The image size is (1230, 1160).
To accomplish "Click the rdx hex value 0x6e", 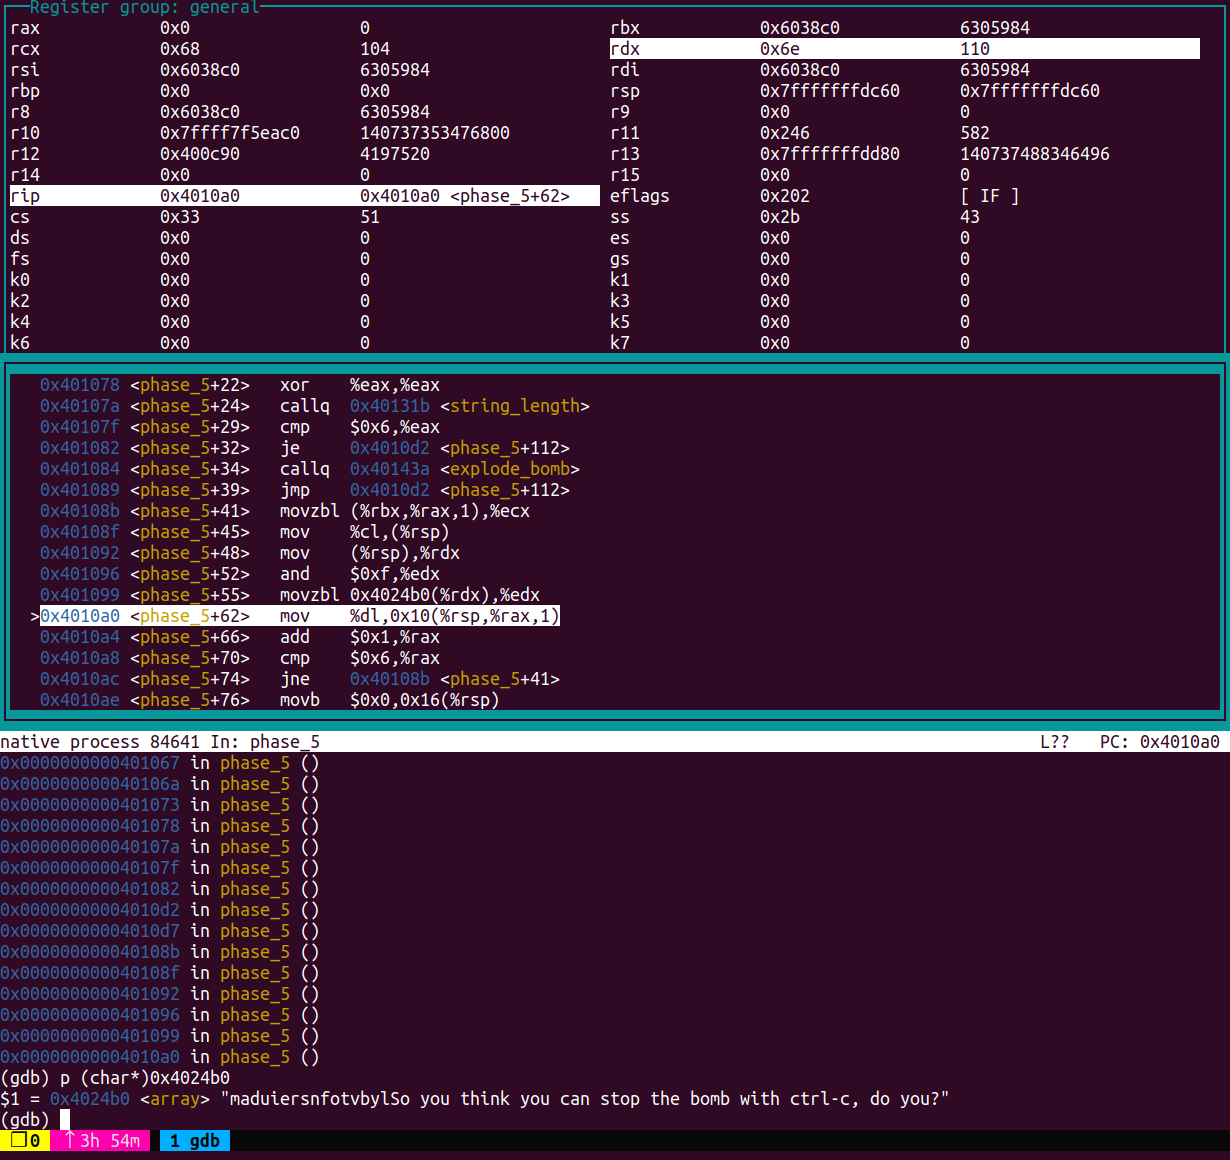I will (x=780, y=49).
